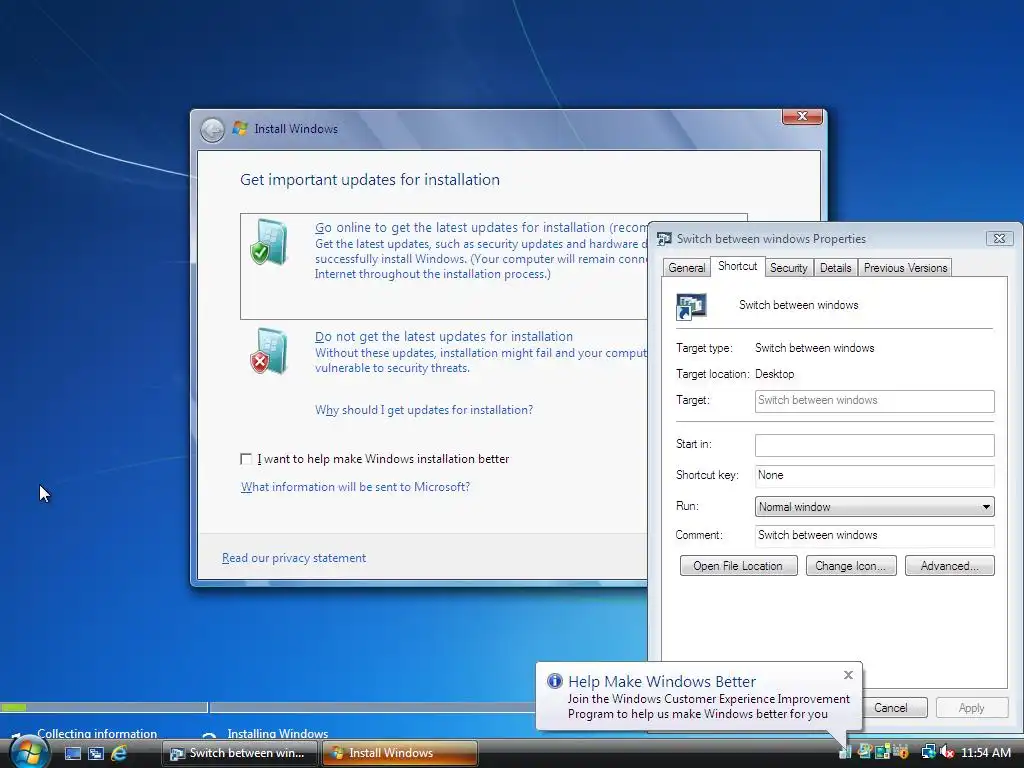This screenshot has width=1024, height=768.
Task: Click the Apply button
Action: (971, 708)
